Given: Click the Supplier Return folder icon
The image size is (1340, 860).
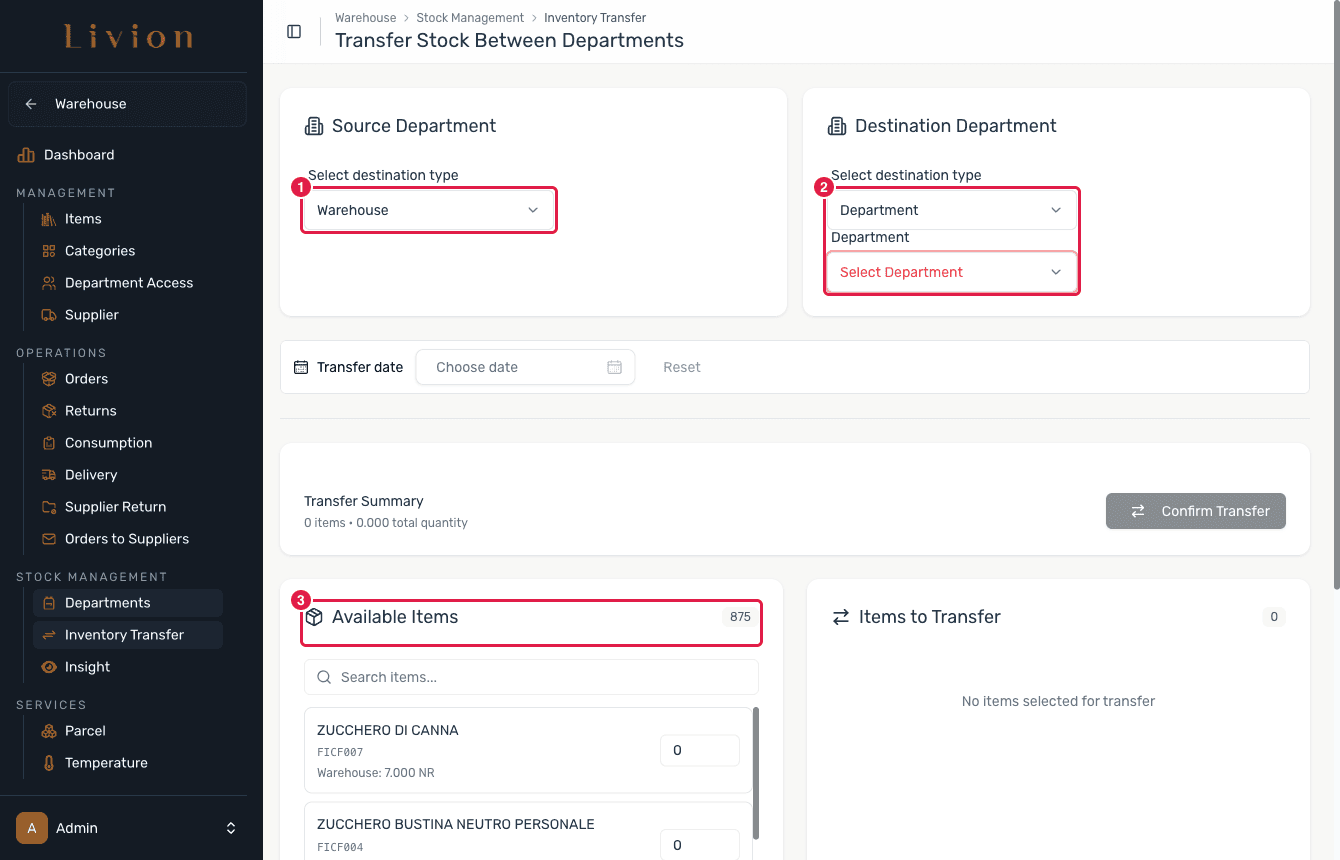Looking at the screenshot, I should (x=48, y=507).
